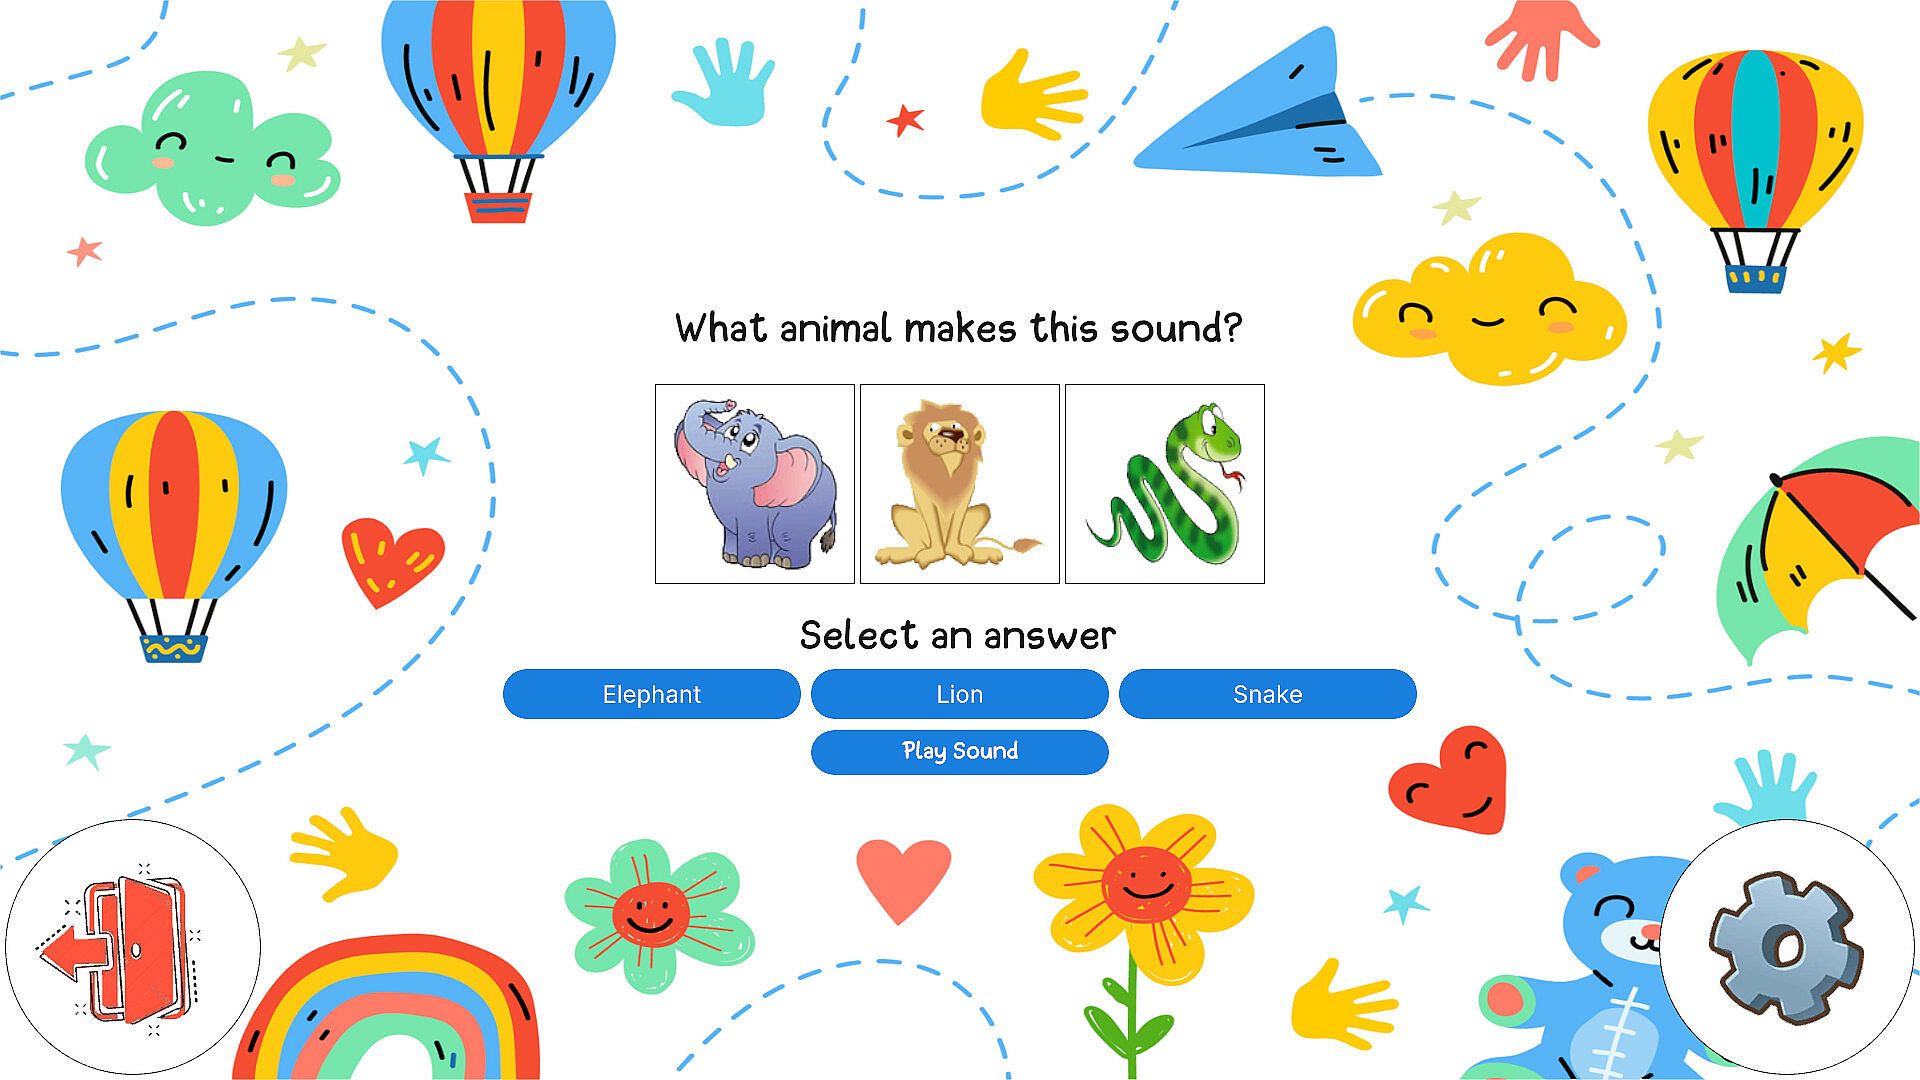The height and width of the screenshot is (1080, 1920).
Task: Play the animal sound
Action: click(x=960, y=752)
